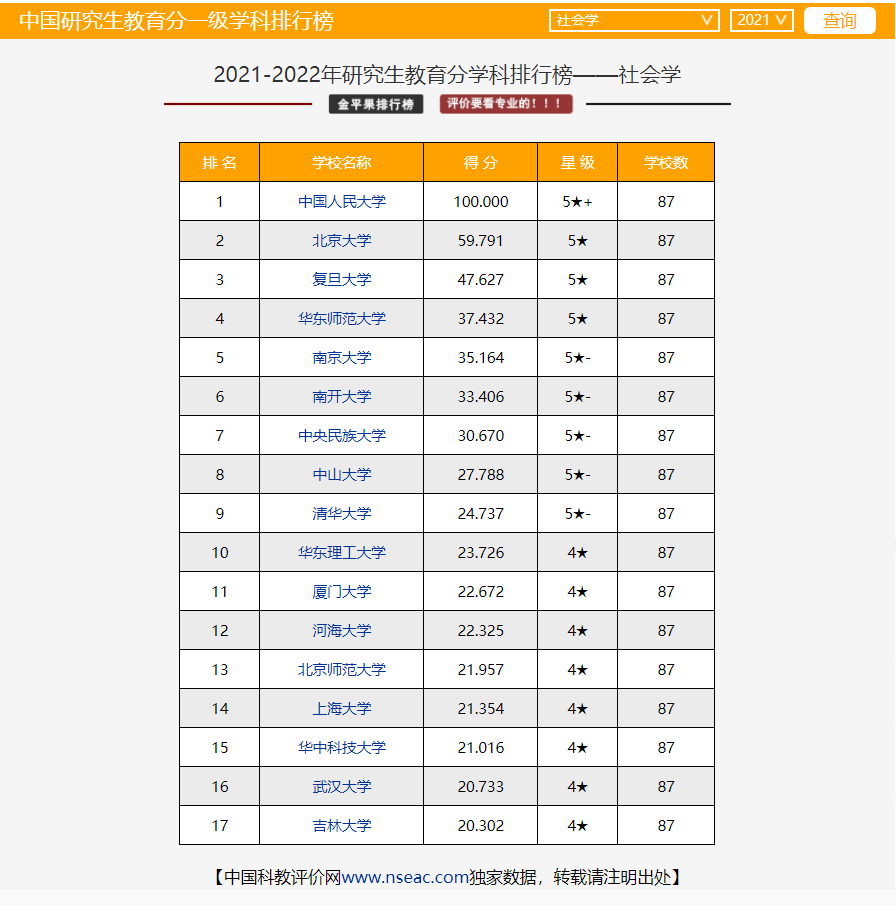896x905 pixels.
Task: Open the 2021 year dropdown
Action: [761, 20]
